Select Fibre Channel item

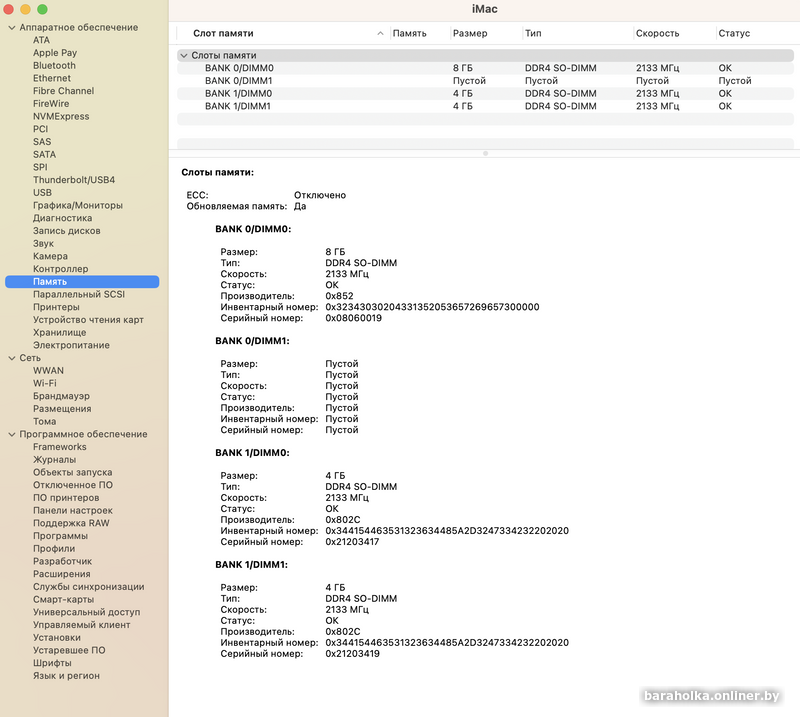coord(63,91)
